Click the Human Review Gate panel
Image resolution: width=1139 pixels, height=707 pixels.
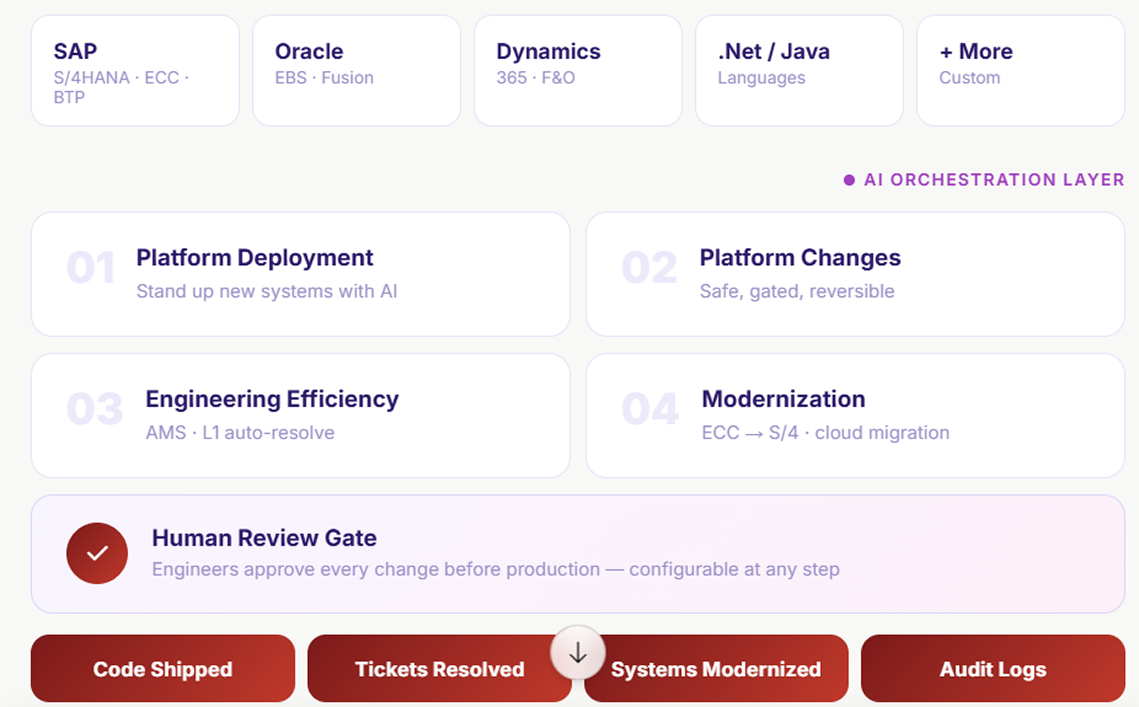click(578, 554)
